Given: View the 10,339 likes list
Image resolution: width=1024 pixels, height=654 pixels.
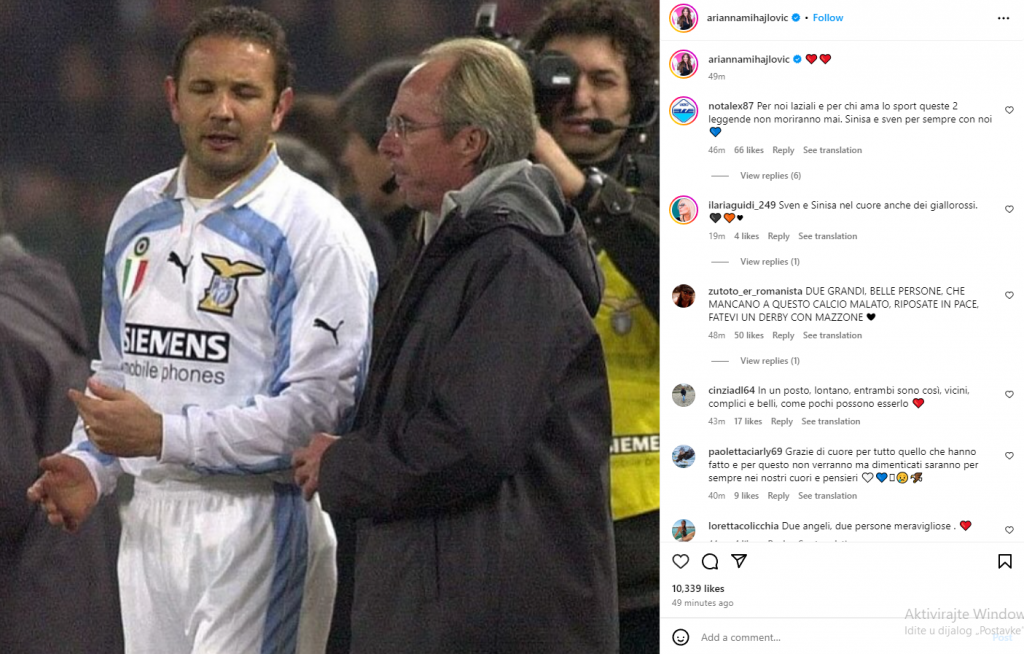Looking at the screenshot, I should 697,589.
